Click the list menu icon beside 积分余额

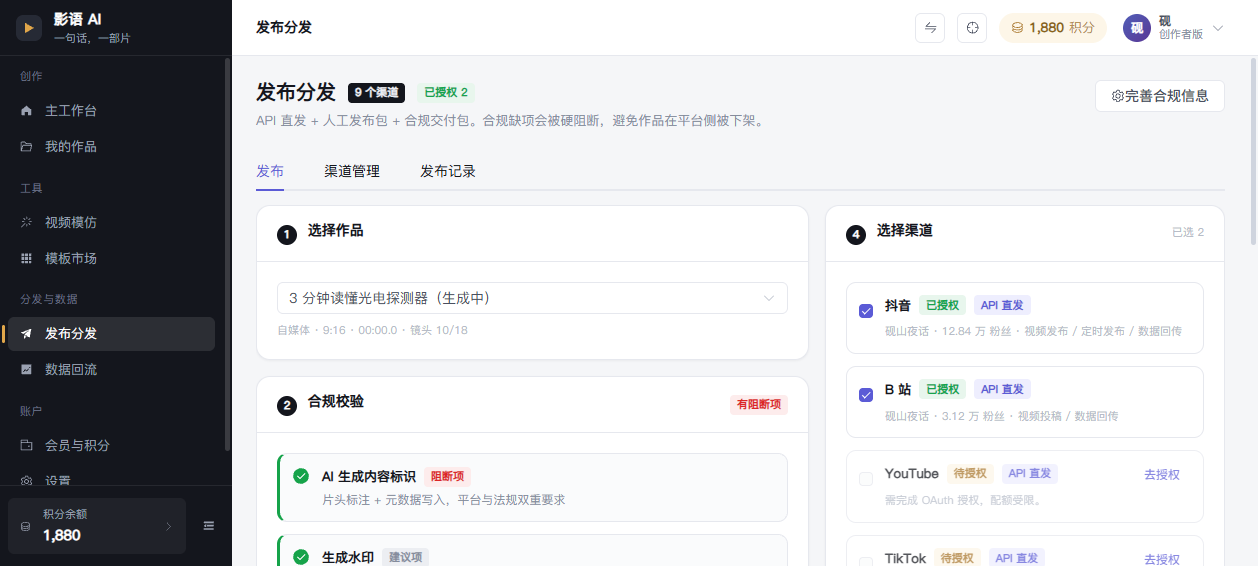(209, 526)
